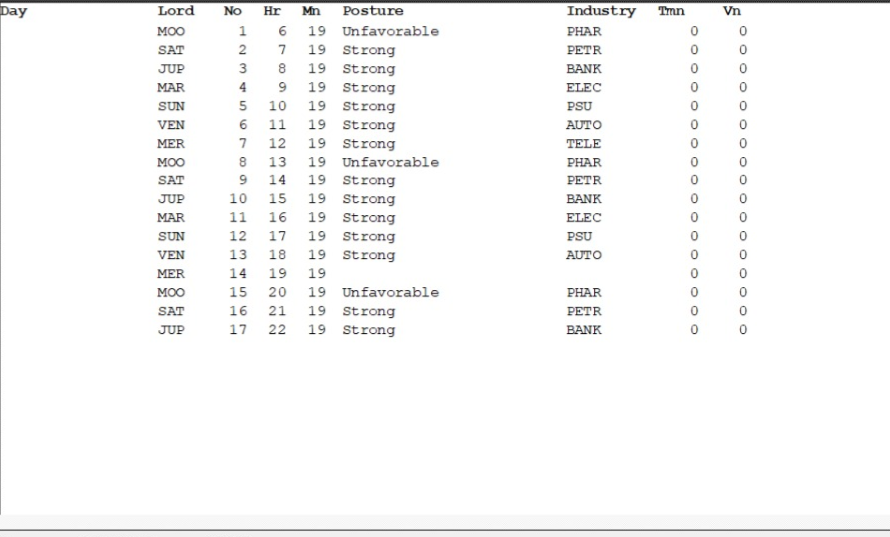
Task: Select row 14 MER with empty posture
Action: 452,274
